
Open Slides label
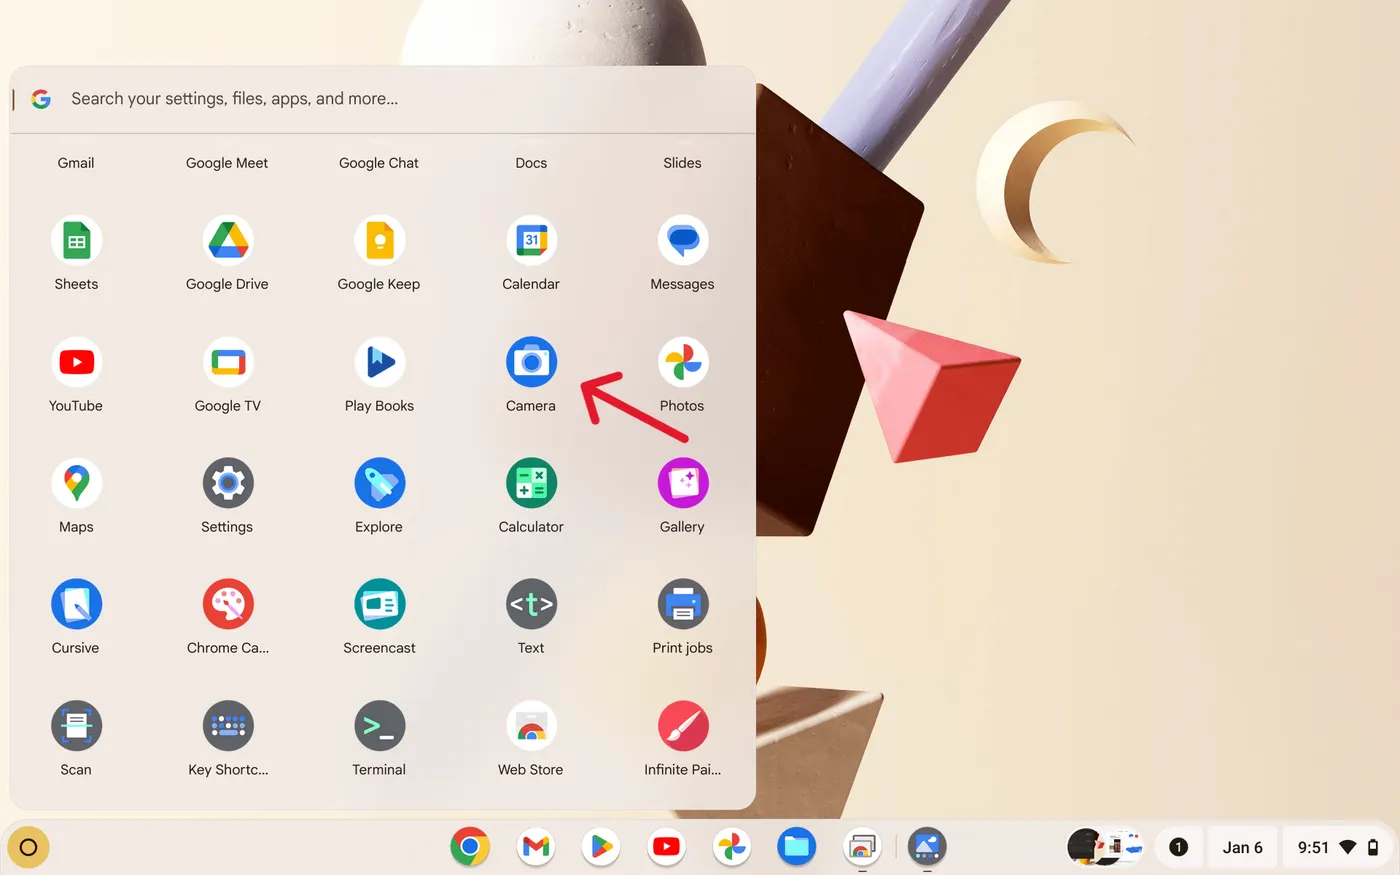pos(683,163)
